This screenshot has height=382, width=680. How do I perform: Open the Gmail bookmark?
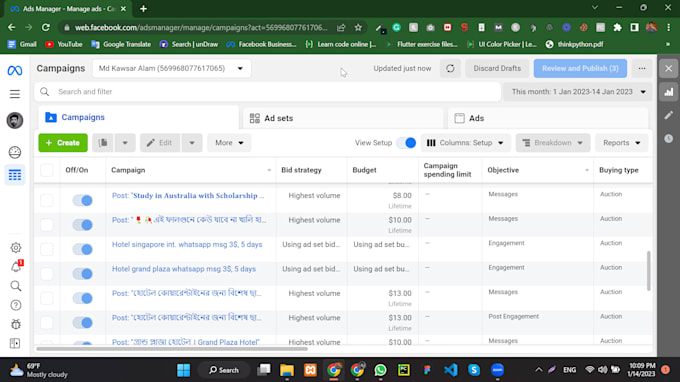[22, 44]
